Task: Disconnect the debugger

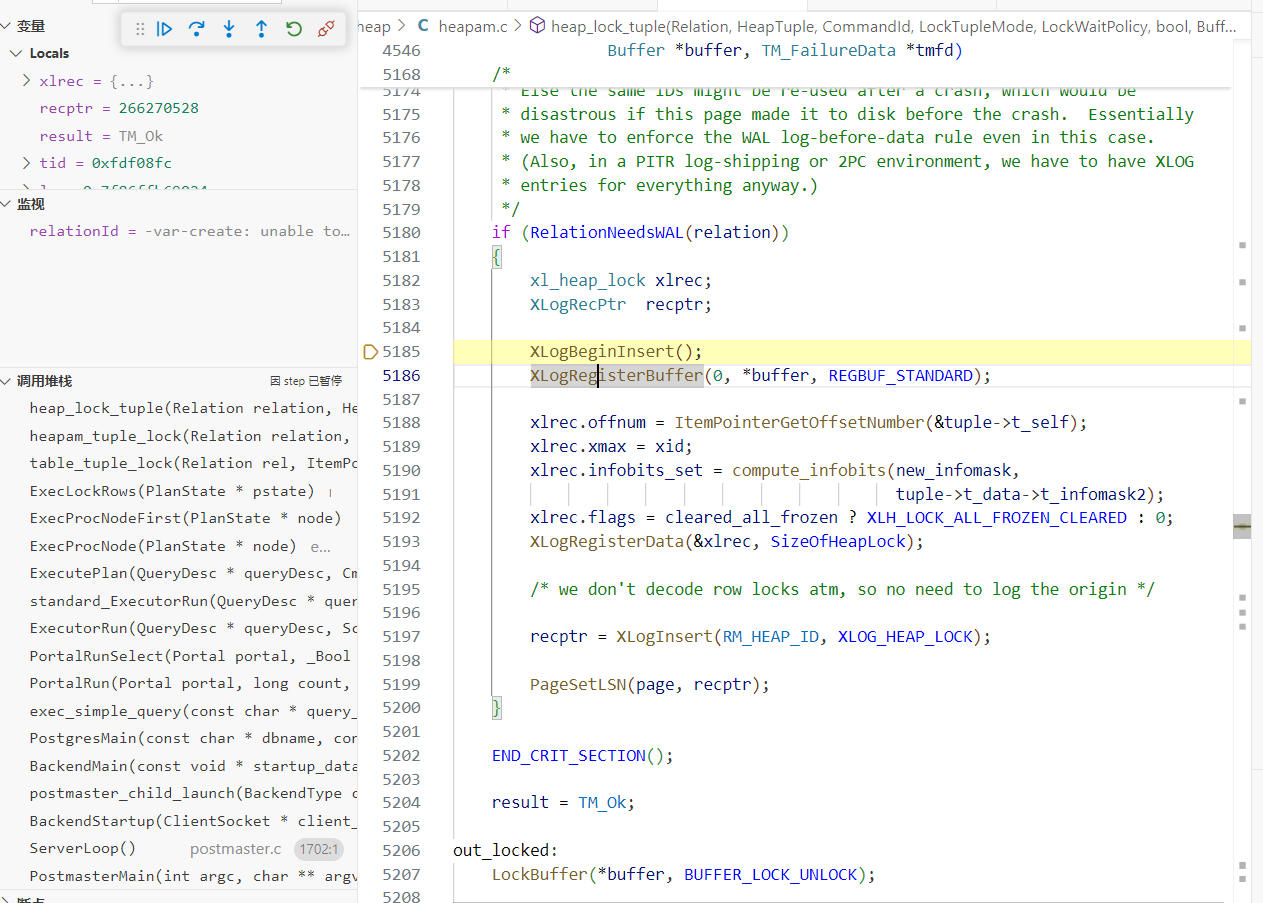Action: click(x=326, y=30)
